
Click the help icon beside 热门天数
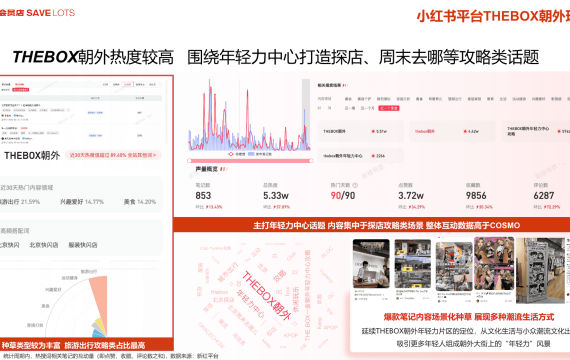pos(355,185)
